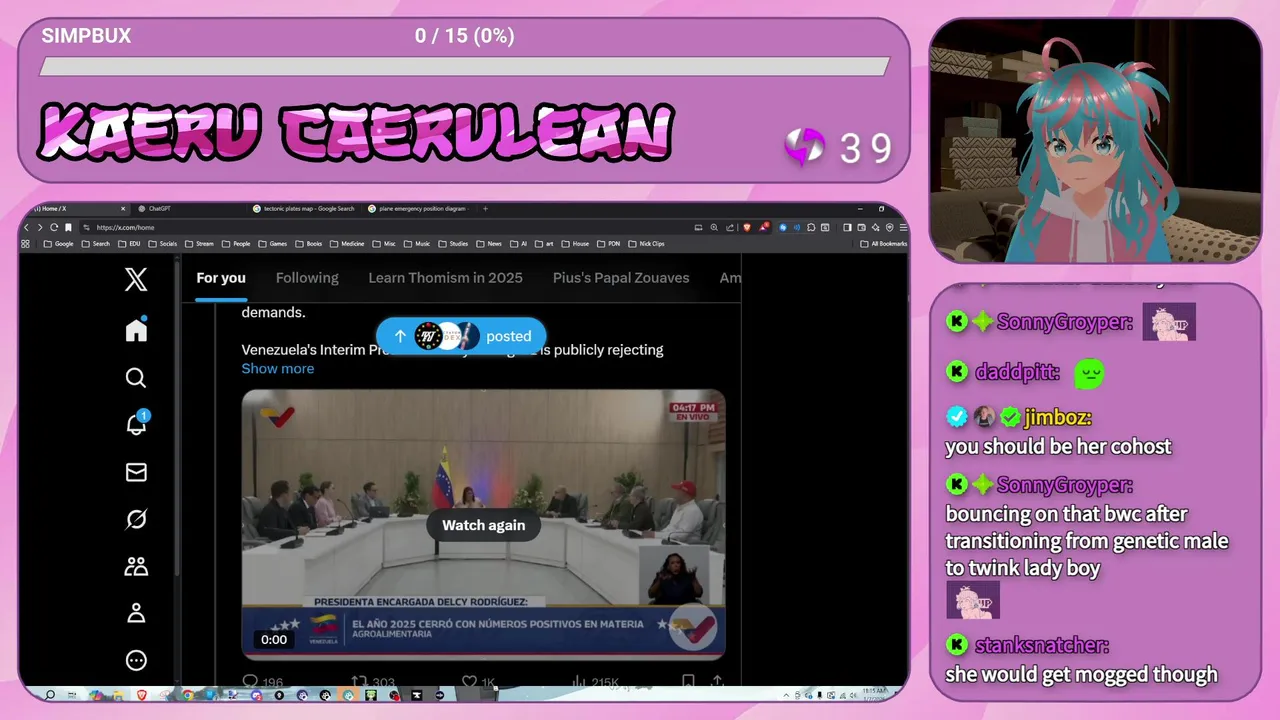Open Grok icon in X sidebar

click(136, 519)
